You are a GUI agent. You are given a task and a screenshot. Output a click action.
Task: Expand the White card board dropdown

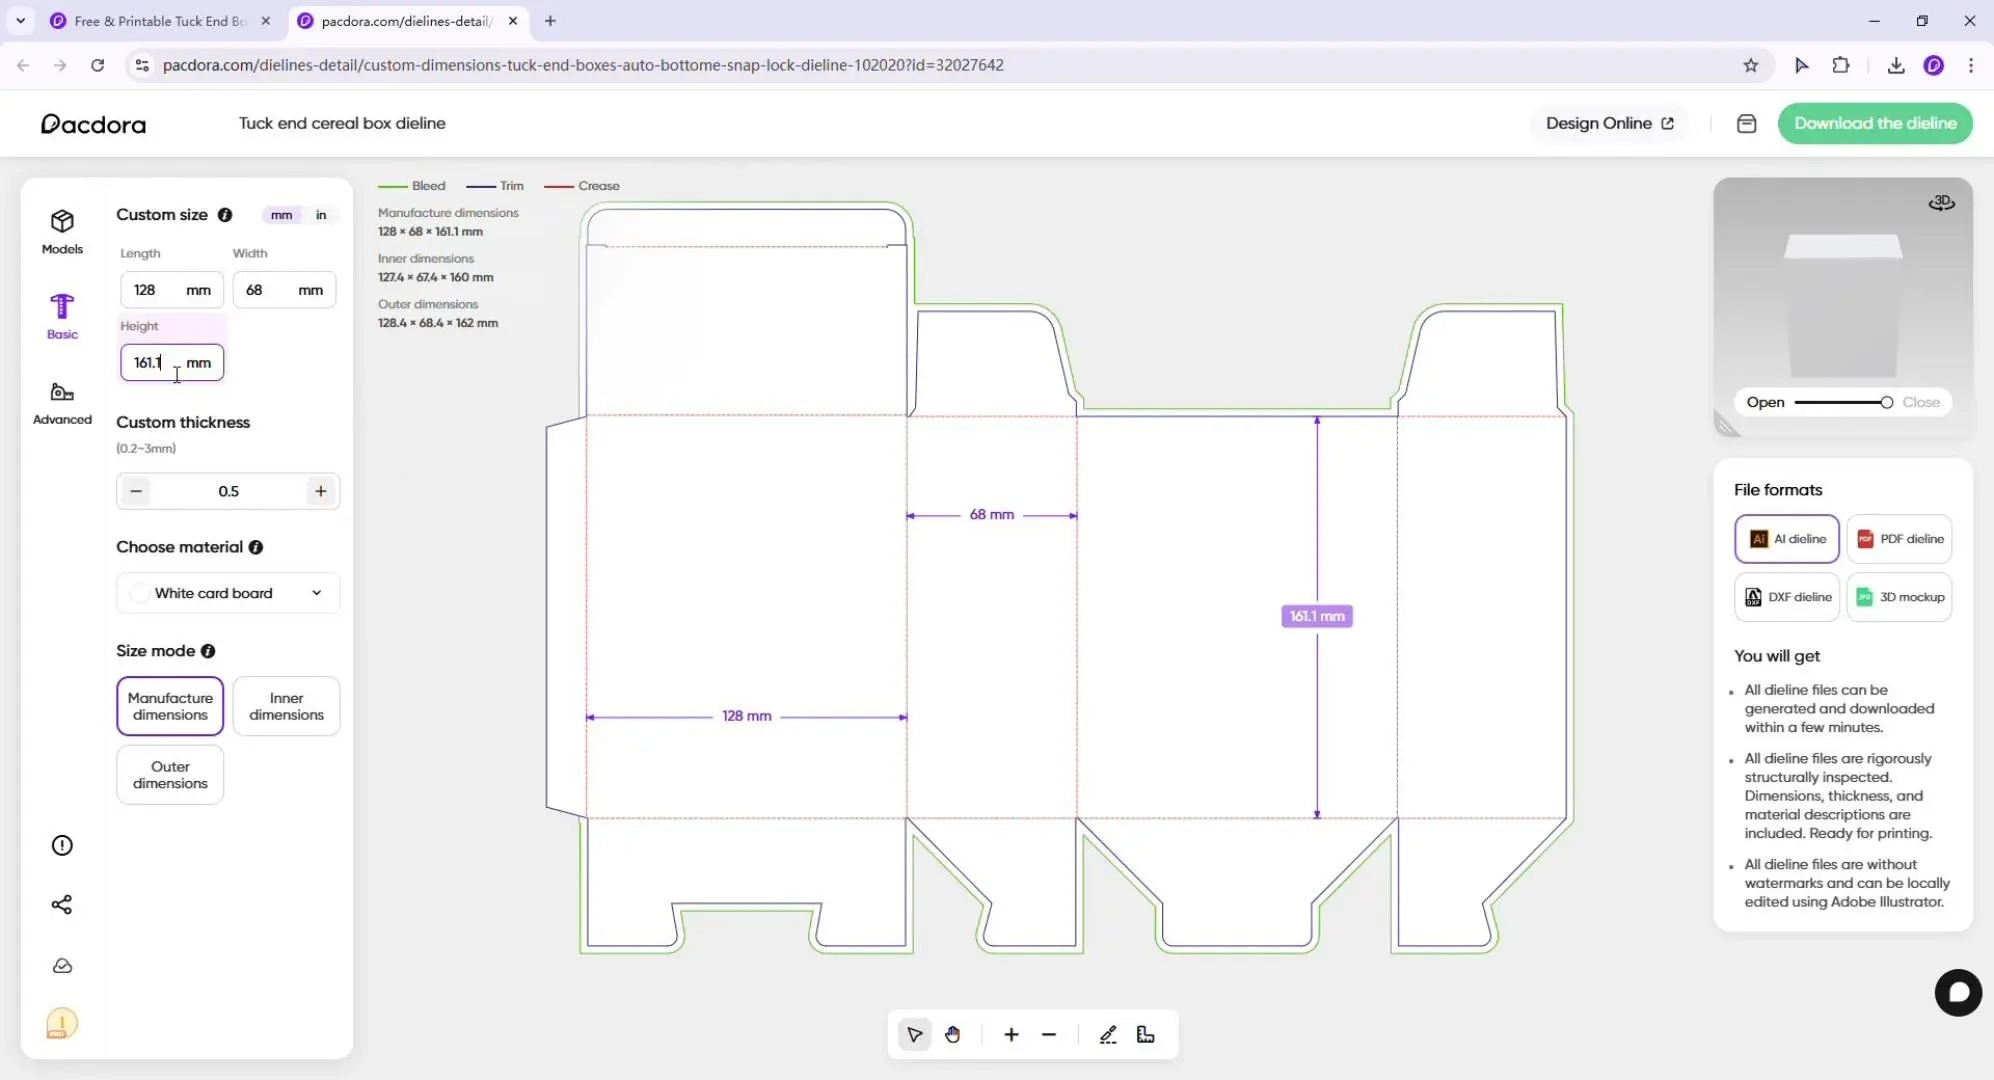[228, 593]
